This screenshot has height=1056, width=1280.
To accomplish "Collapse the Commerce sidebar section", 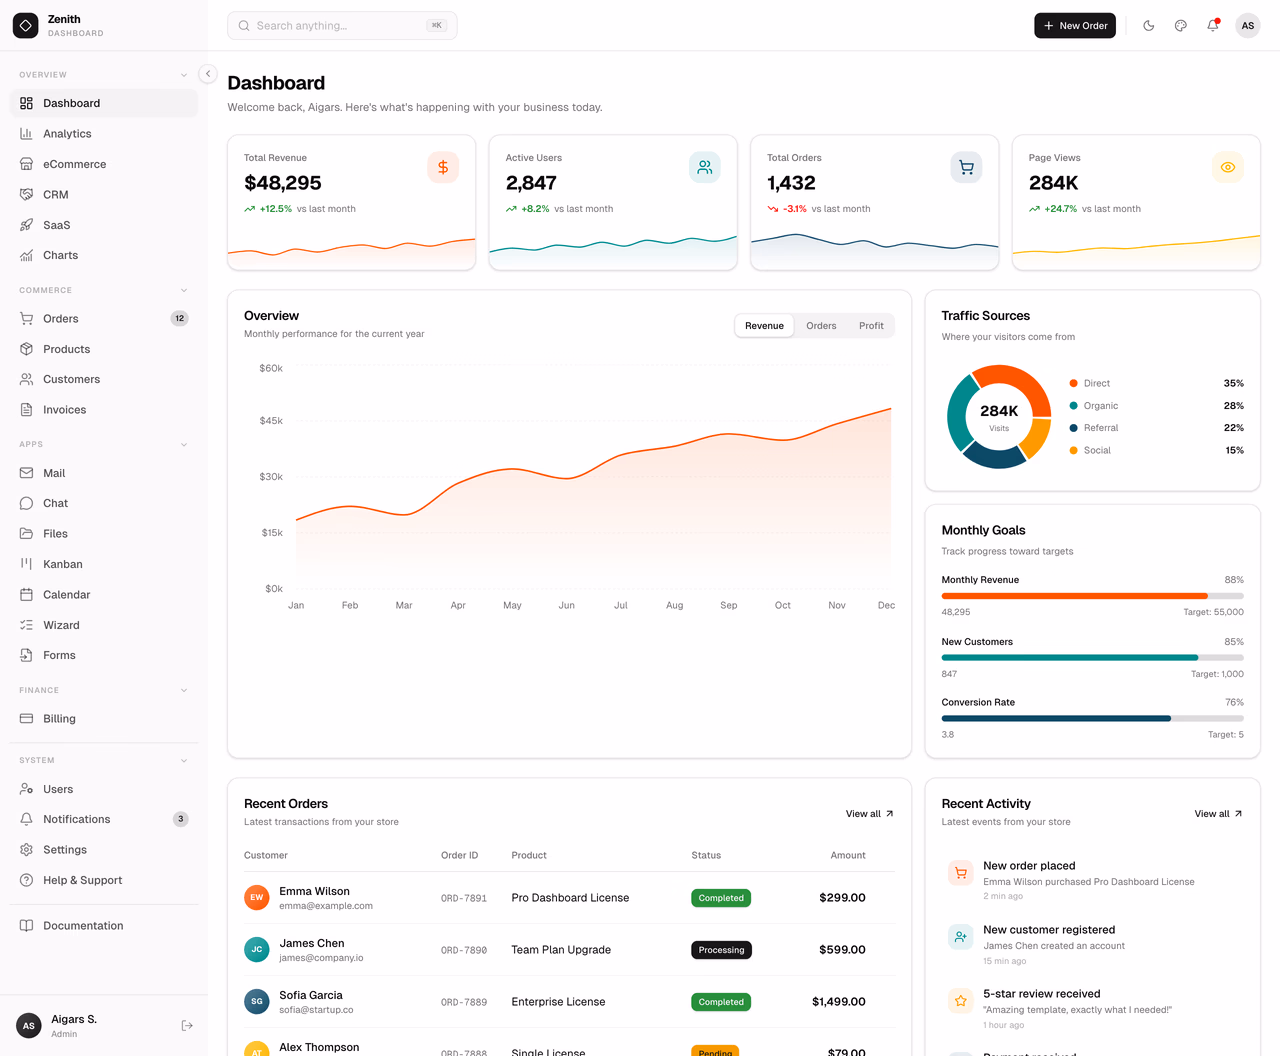I will coord(184,290).
